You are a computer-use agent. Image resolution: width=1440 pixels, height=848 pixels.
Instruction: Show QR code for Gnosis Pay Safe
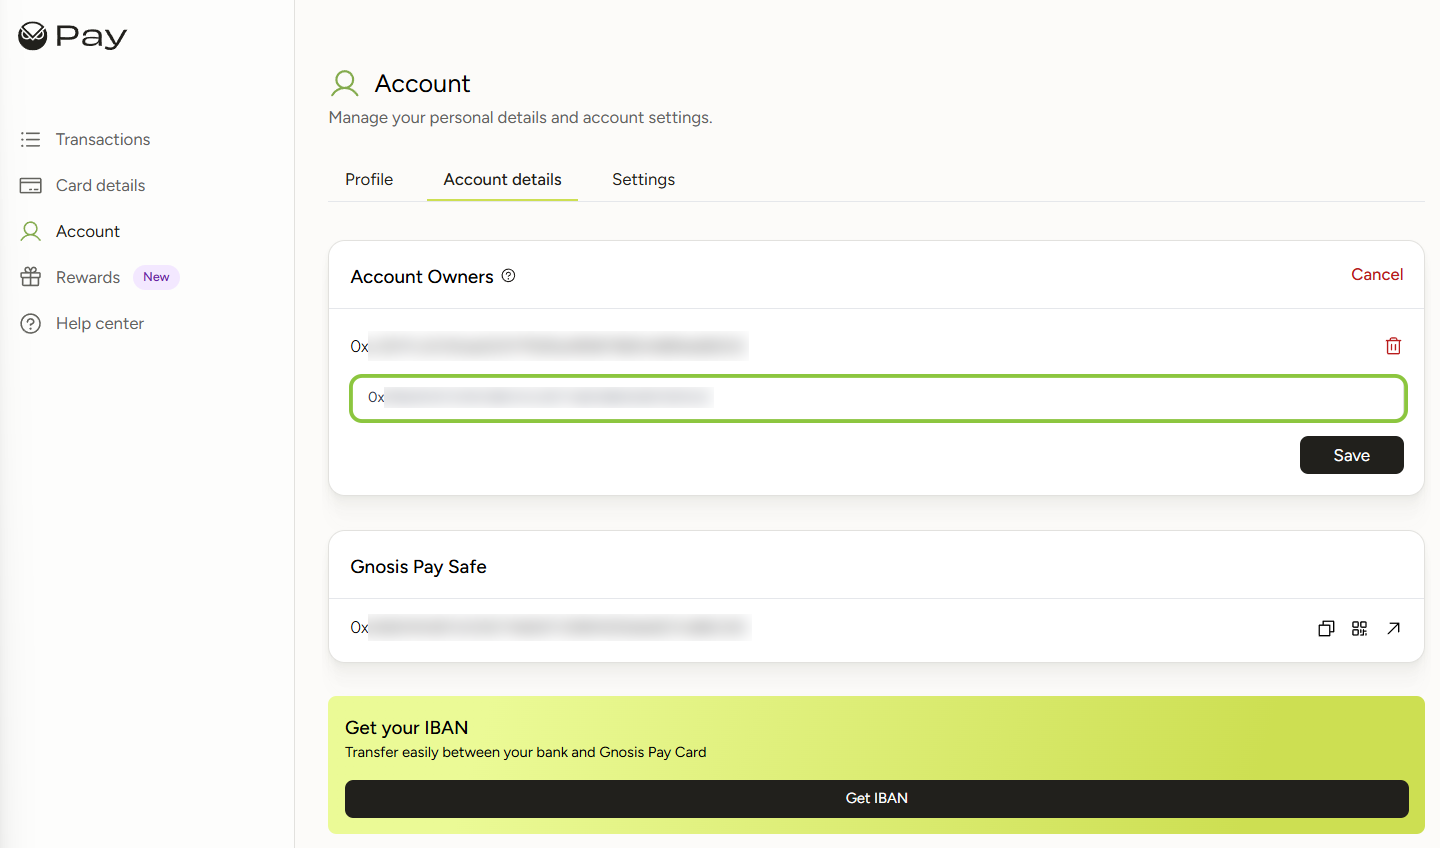click(x=1359, y=628)
